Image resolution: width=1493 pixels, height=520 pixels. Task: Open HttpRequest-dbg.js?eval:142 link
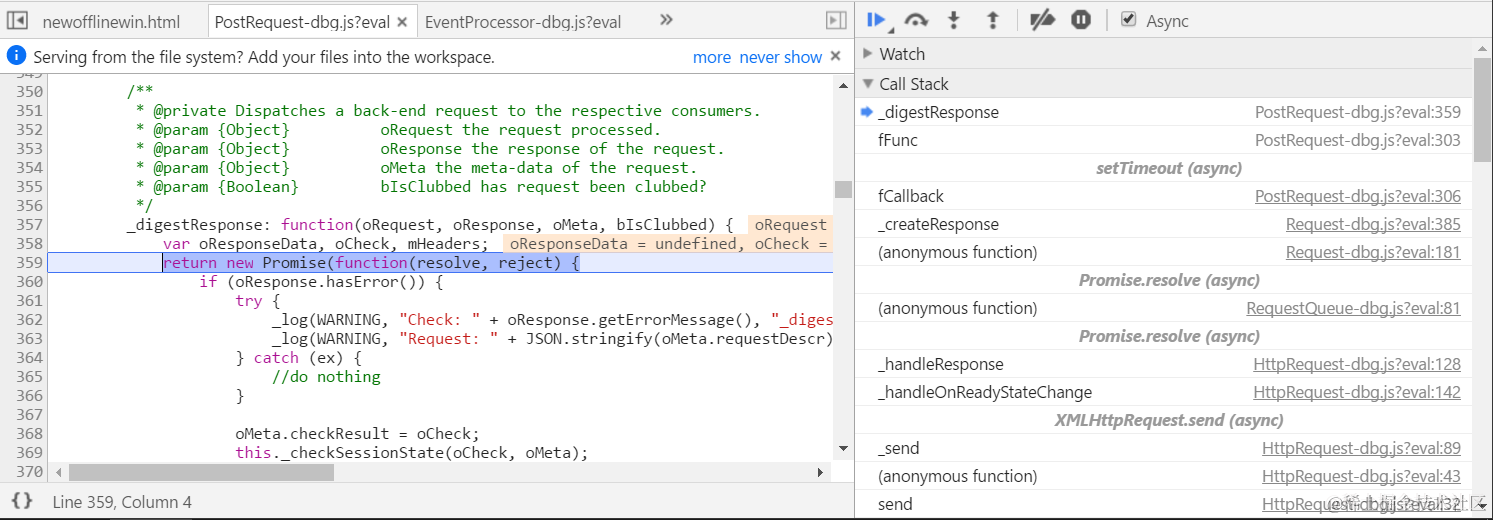1357,392
